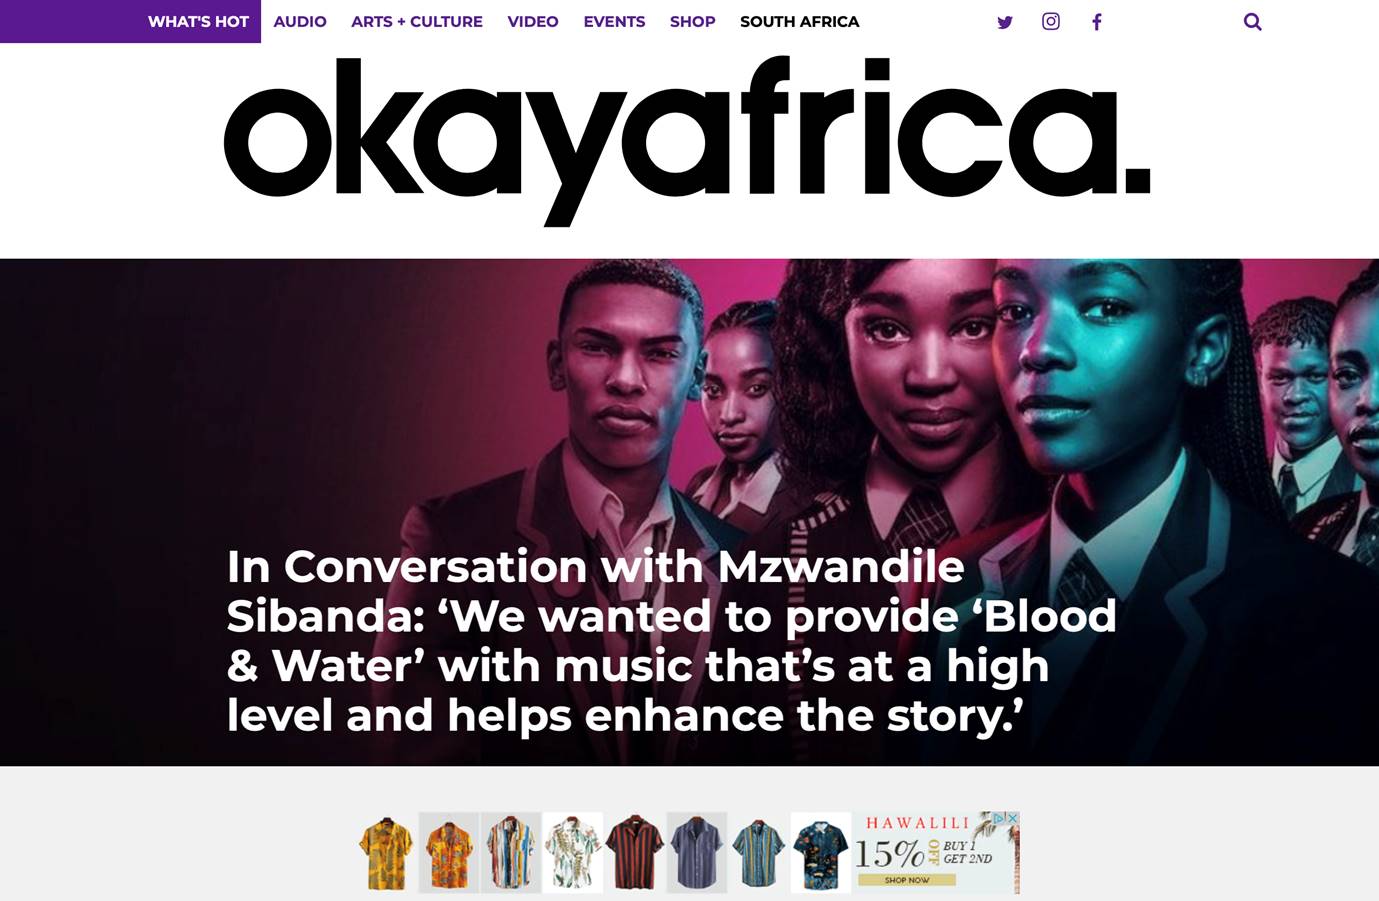Select the yellow Hawaiian shirt in ad
The image size is (1379, 901).
386,853
